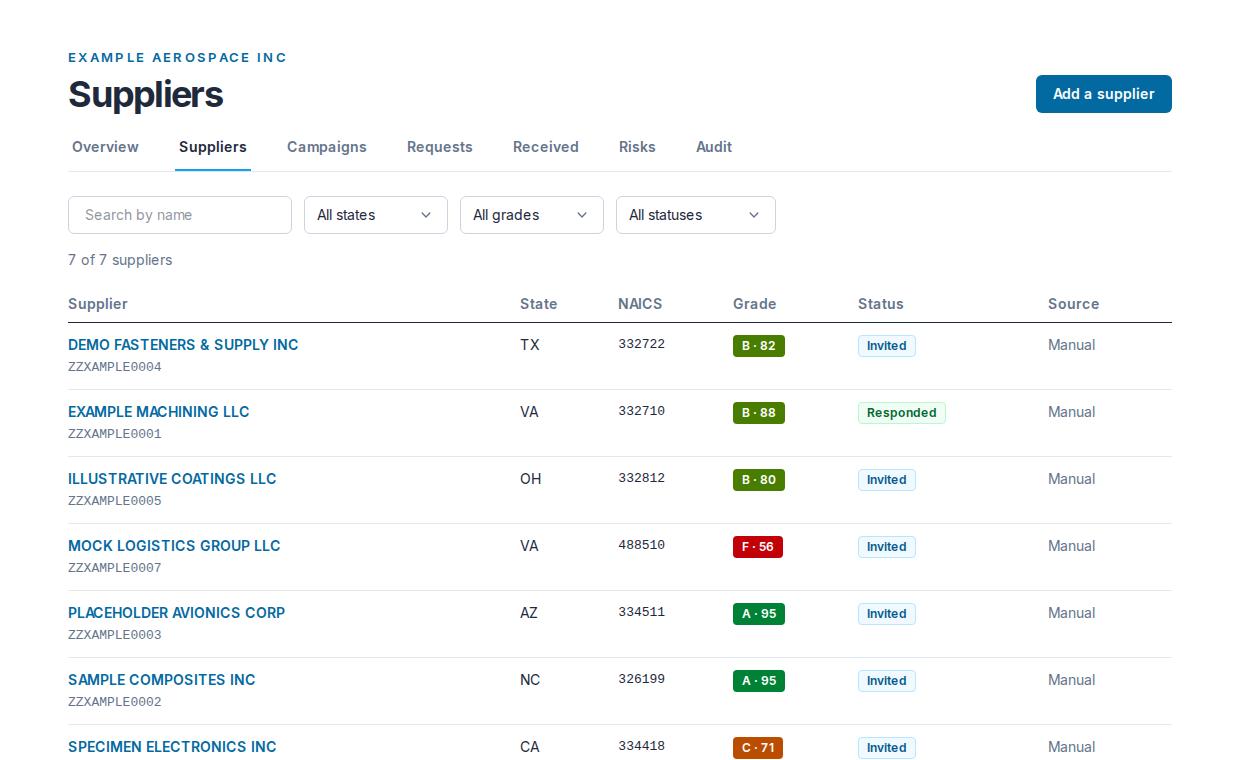This screenshot has height=760, width=1240.
Task: Click Invited status for Illustrative Coatings
Action: [887, 480]
